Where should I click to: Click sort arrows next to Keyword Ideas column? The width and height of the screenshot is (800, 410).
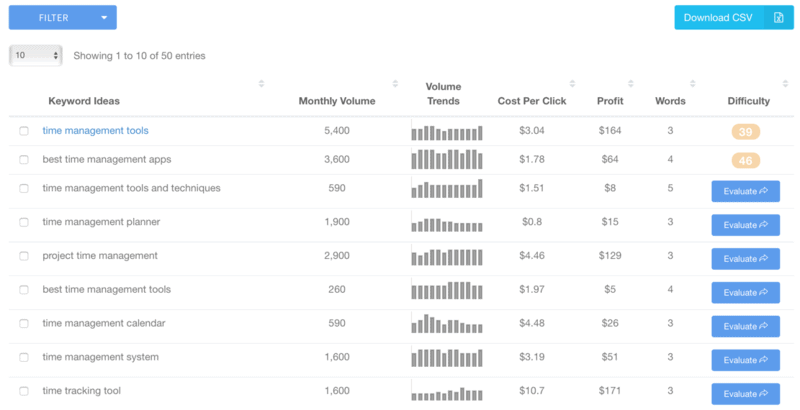point(261,84)
